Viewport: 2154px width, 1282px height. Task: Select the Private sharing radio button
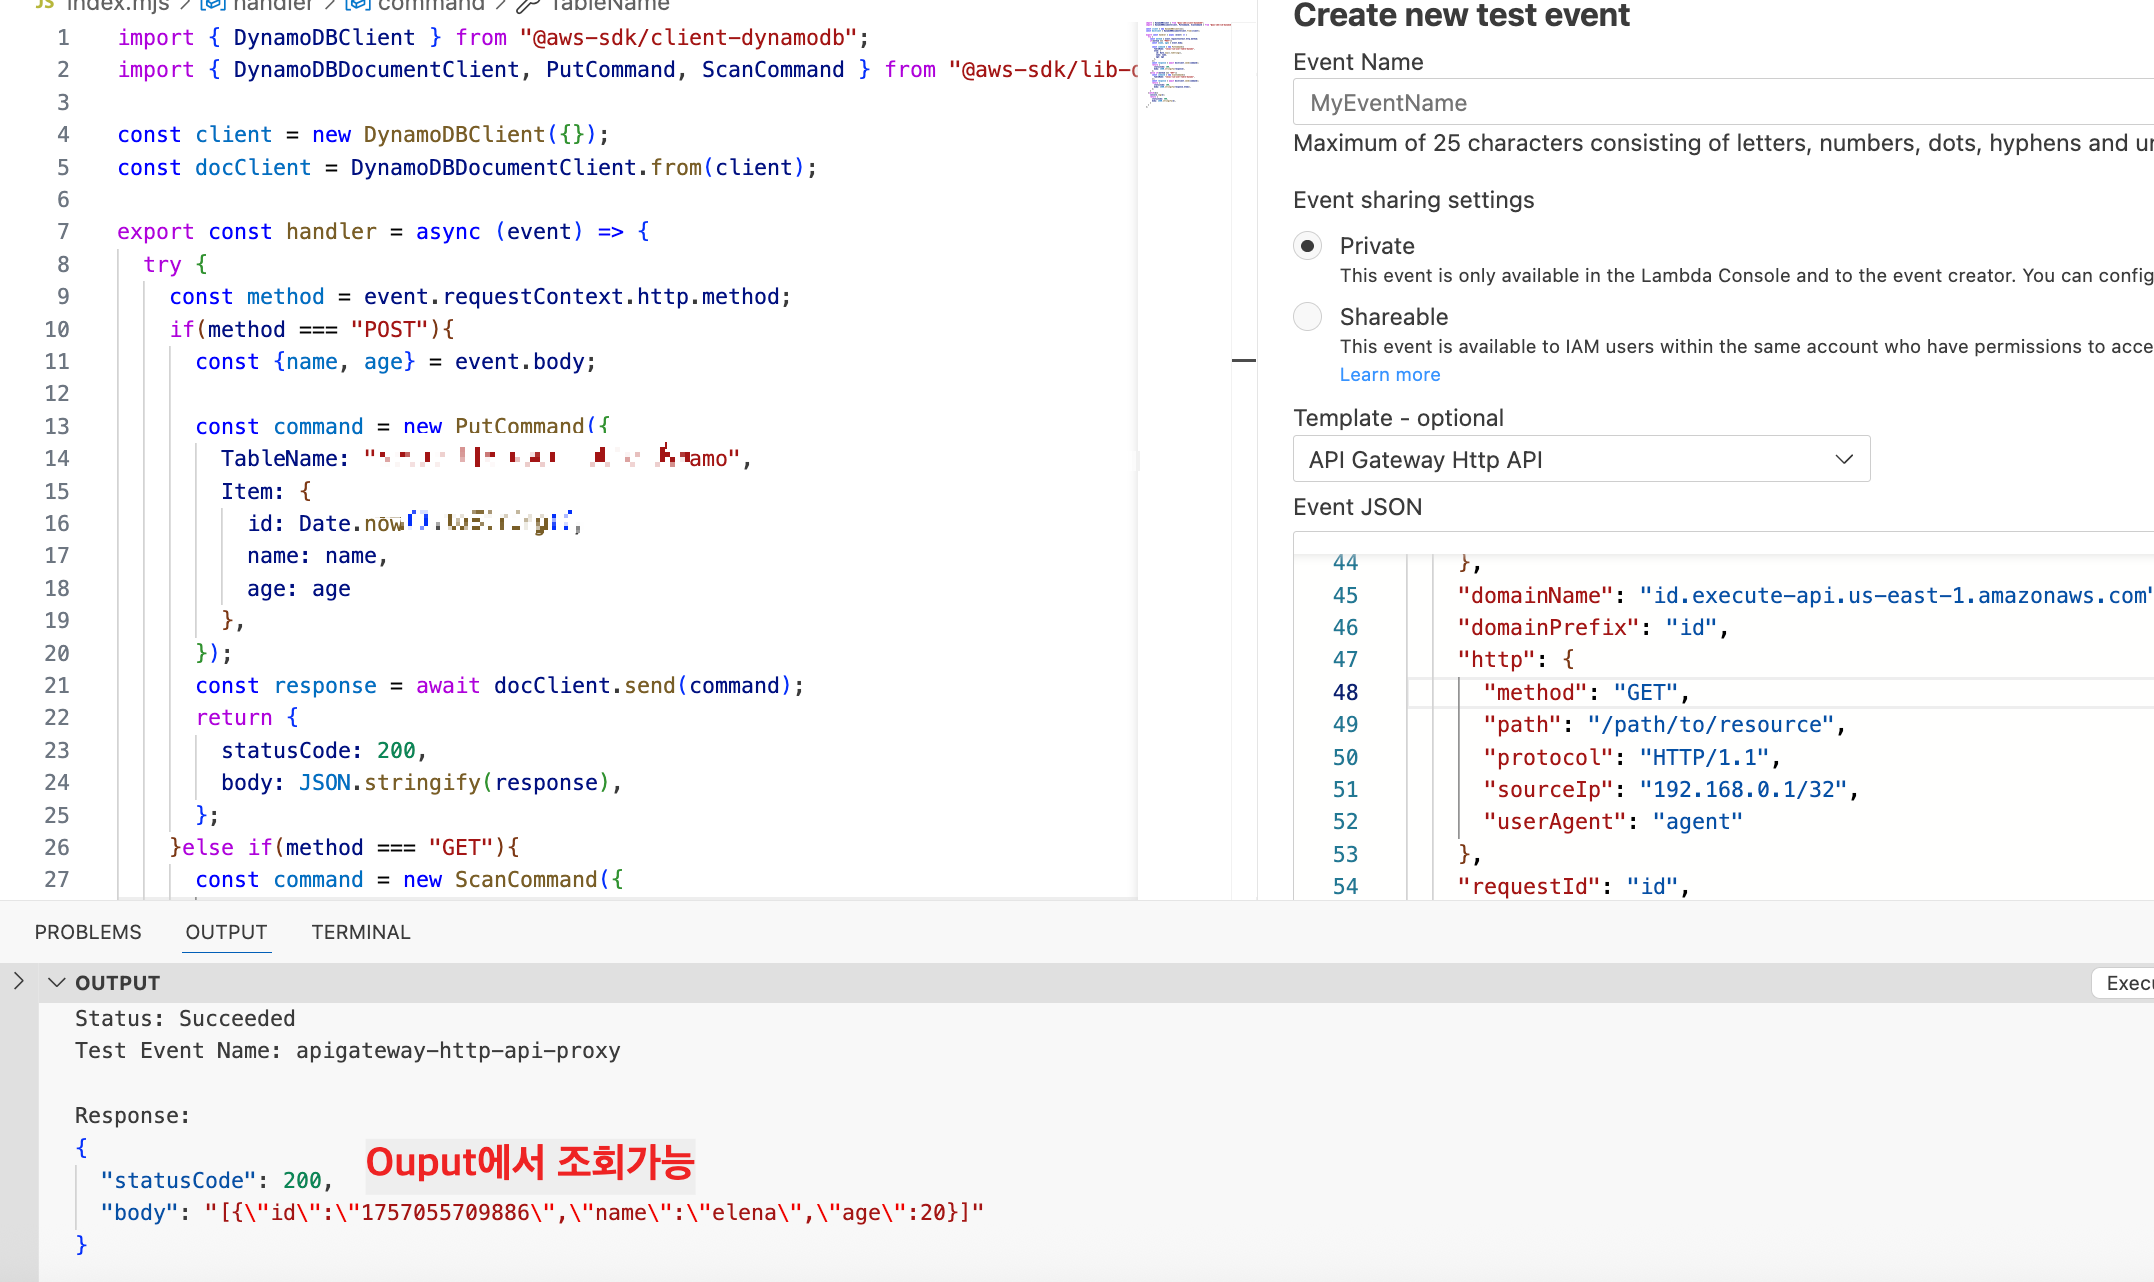pyautogui.click(x=1307, y=246)
